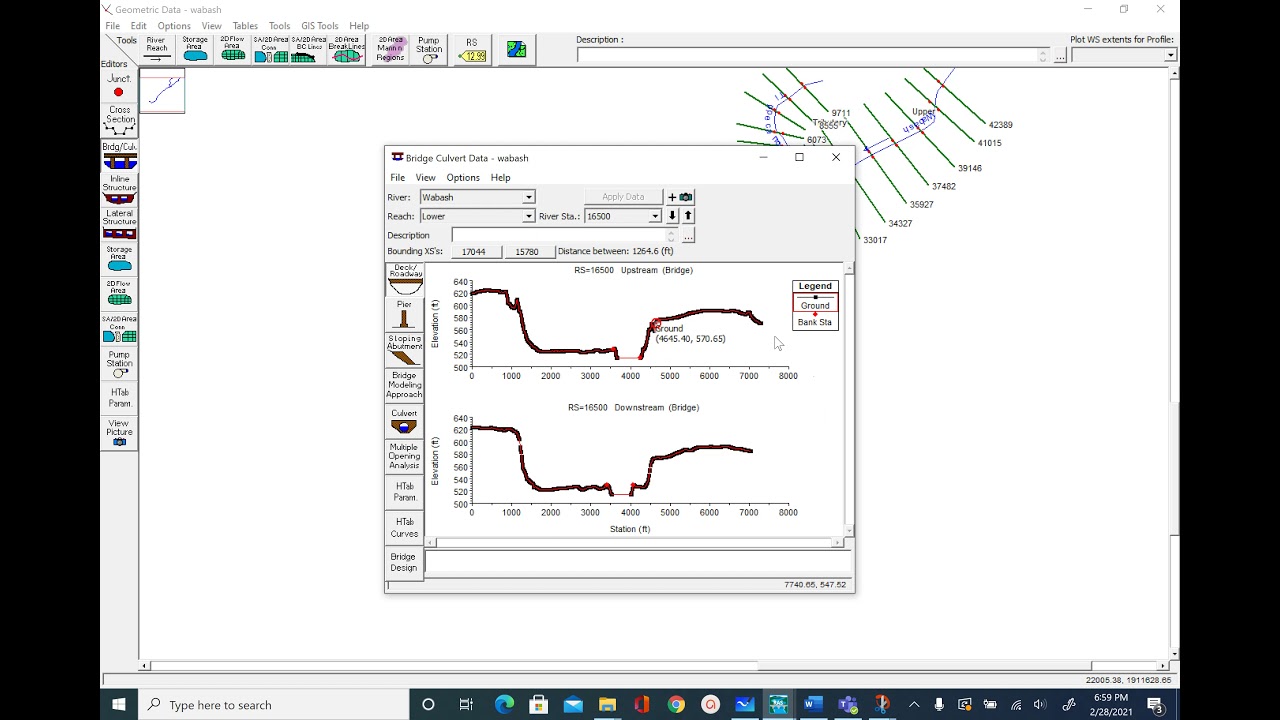Image resolution: width=1280 pixels, height=720 pixels.
Task: Expand Plot WS extents for Profile dropdown
Action: click(x=1170, y=56)
